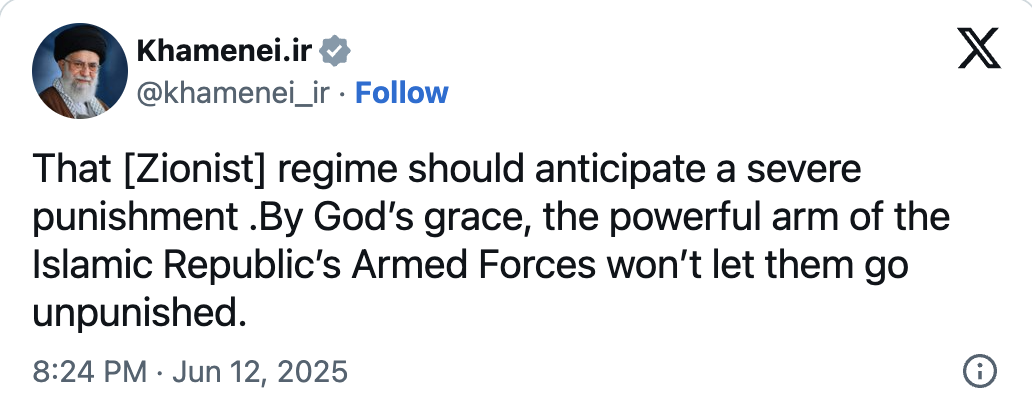The height and width of the screenshot is (410, 1032).
Task: Click the phrase "By God's grace"
Action: point(367,219)
